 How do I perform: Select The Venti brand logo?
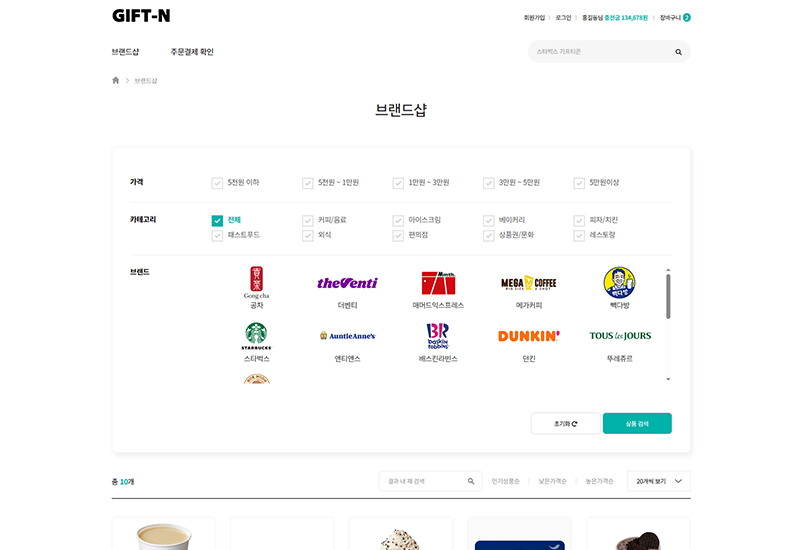coord(347,283)
